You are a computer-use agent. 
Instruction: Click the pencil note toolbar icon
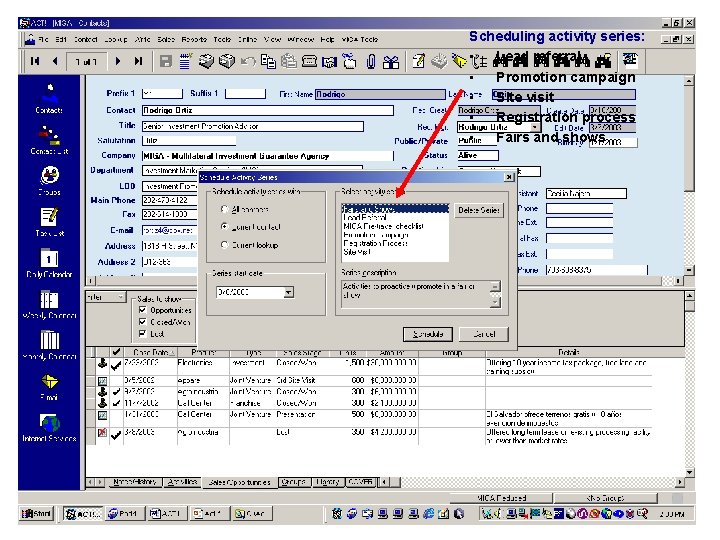pyautogui.click(x=418, y=62)
